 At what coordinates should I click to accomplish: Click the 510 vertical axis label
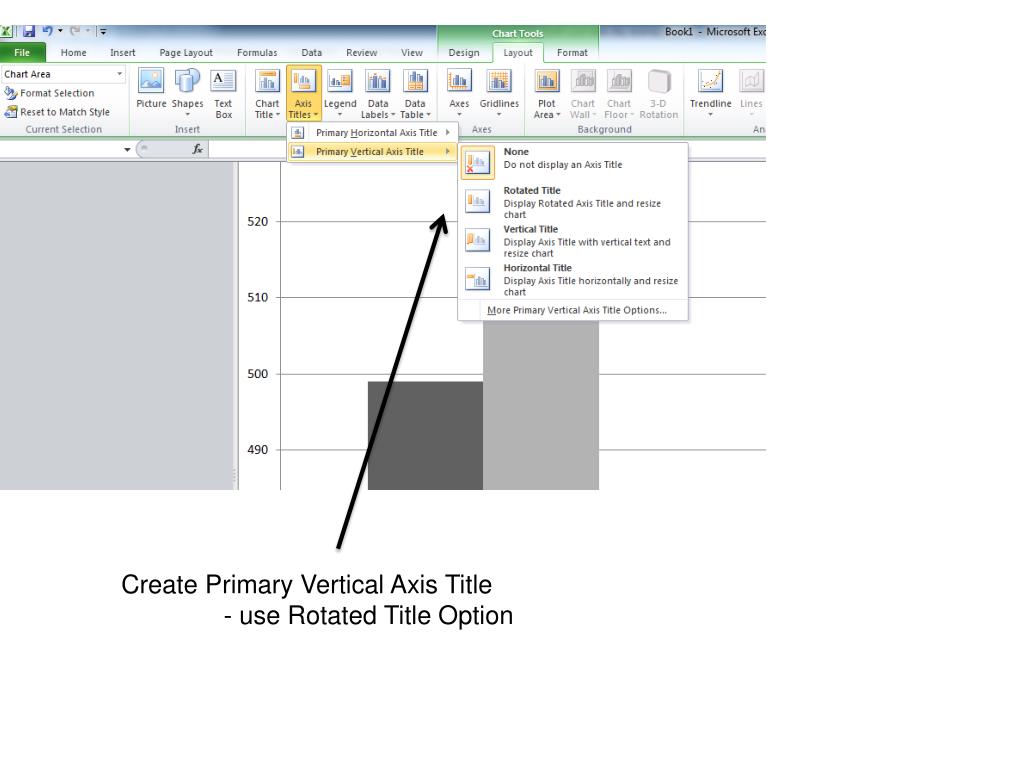257,297
